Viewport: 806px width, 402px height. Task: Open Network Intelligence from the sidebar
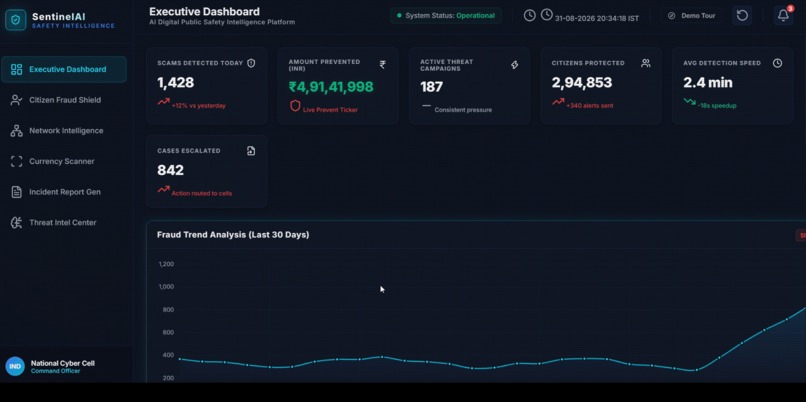tap(64, 131)
